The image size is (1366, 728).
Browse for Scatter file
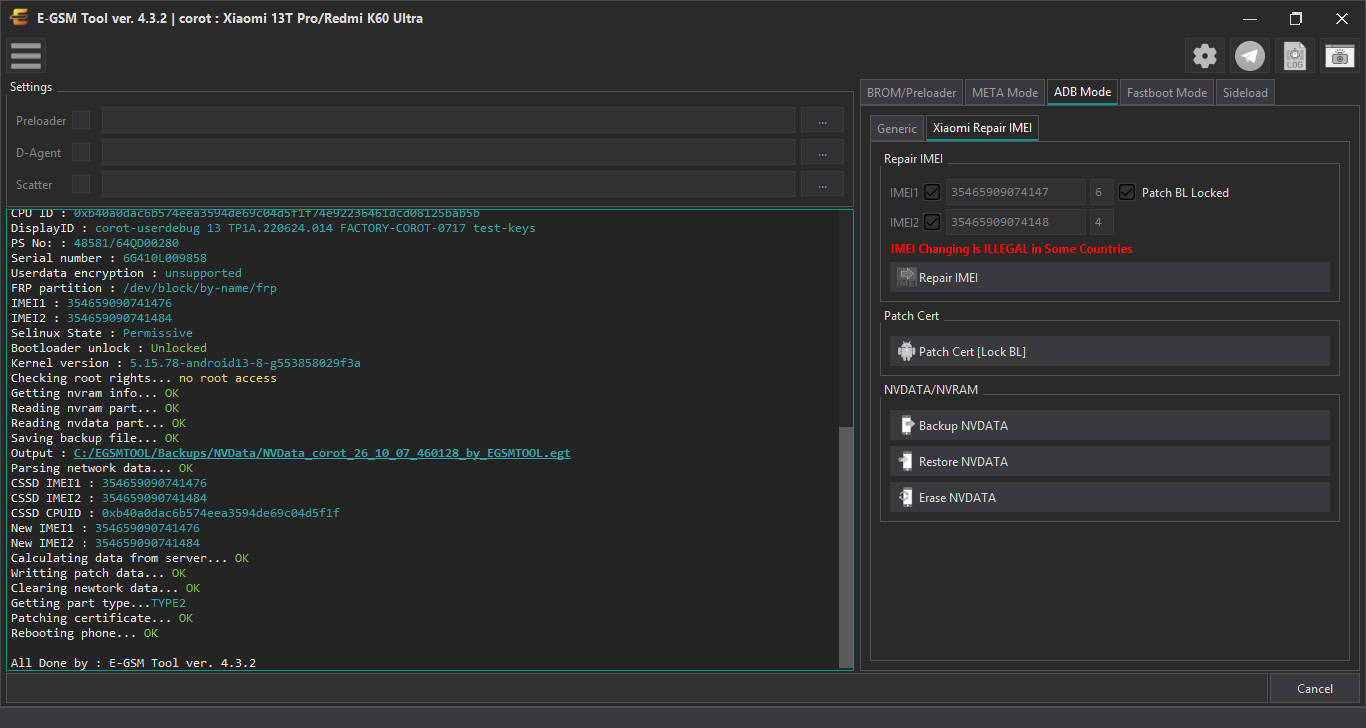pos(822,184)
